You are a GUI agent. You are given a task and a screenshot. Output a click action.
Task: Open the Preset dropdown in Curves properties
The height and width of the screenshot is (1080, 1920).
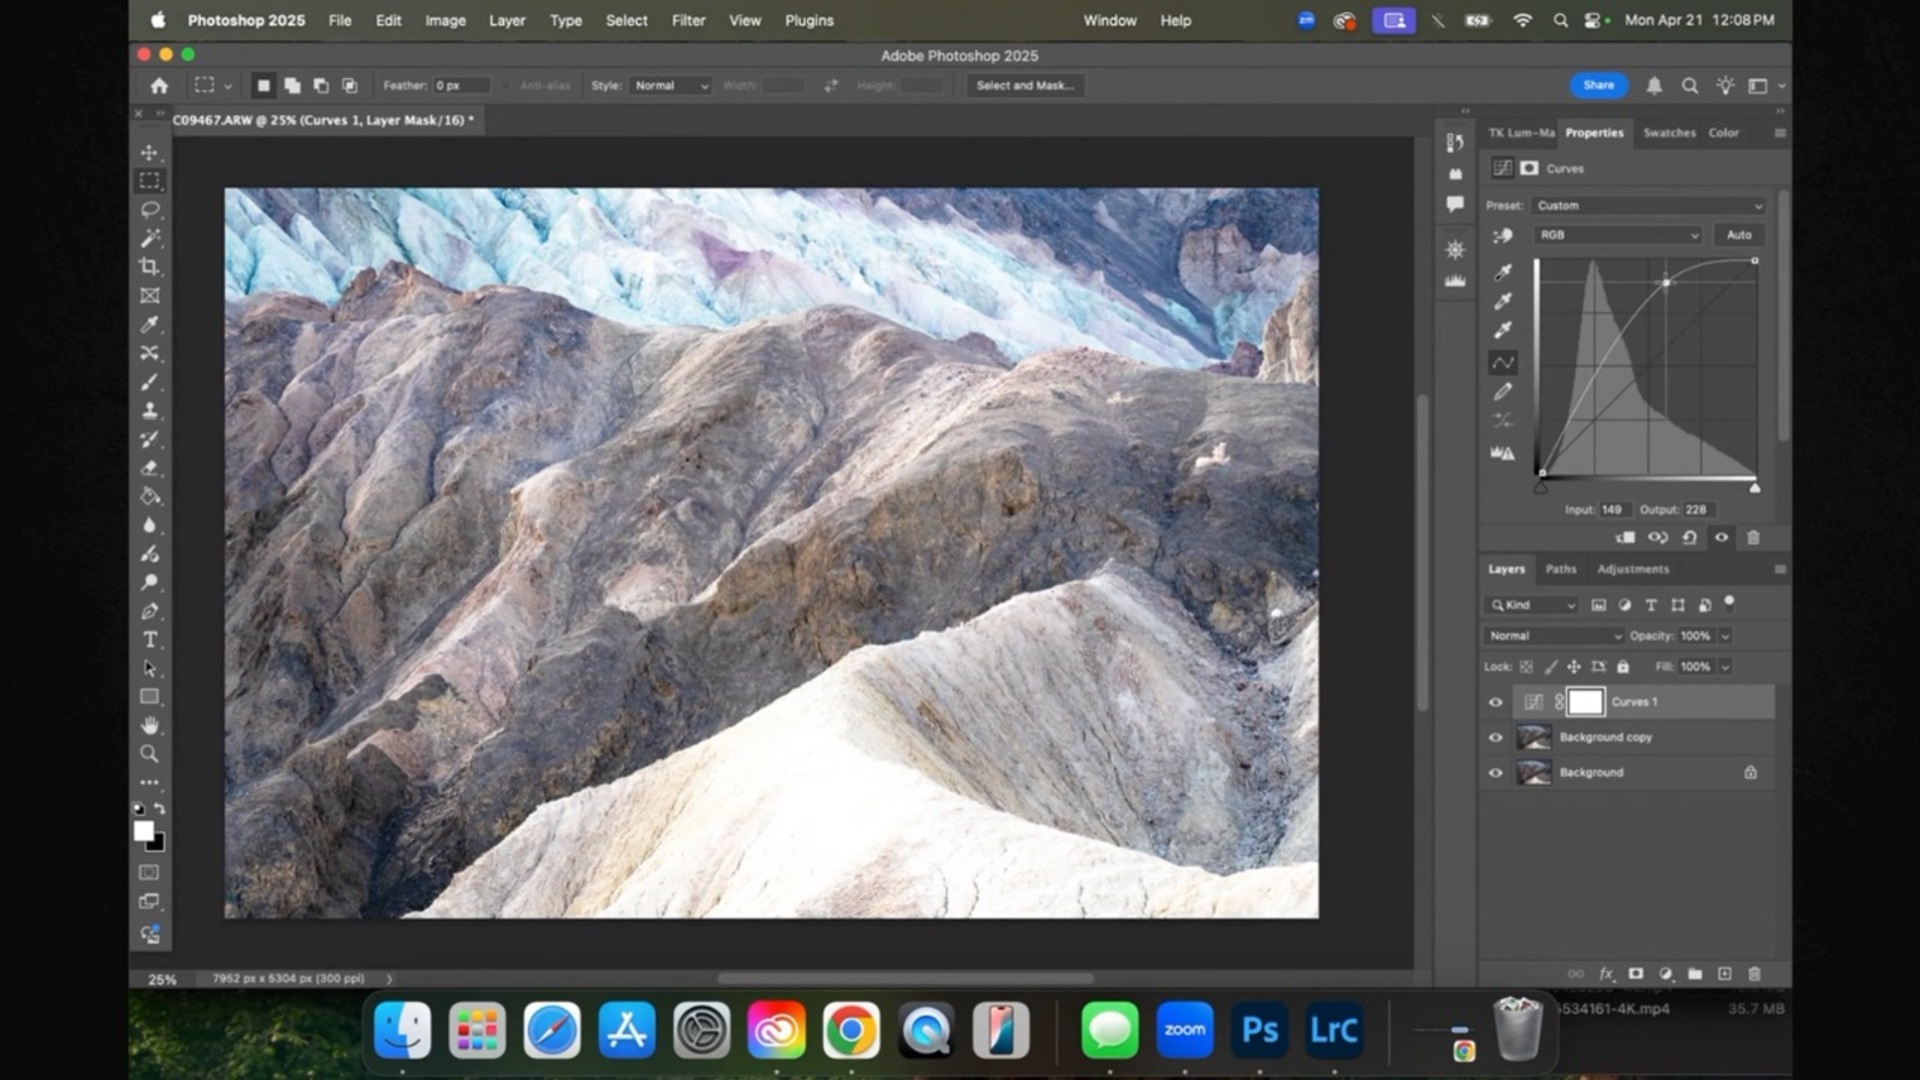[1647, 205]
